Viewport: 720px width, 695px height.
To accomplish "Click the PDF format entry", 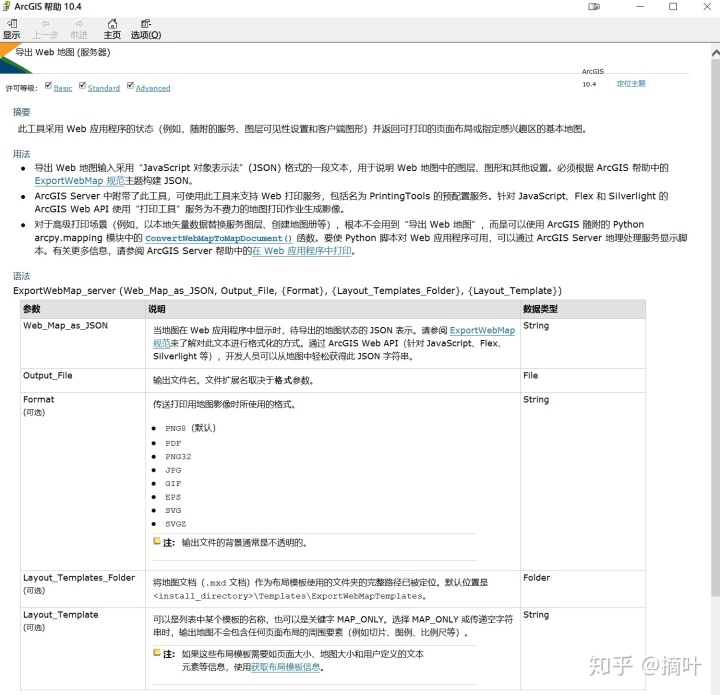I will (173, 443).
